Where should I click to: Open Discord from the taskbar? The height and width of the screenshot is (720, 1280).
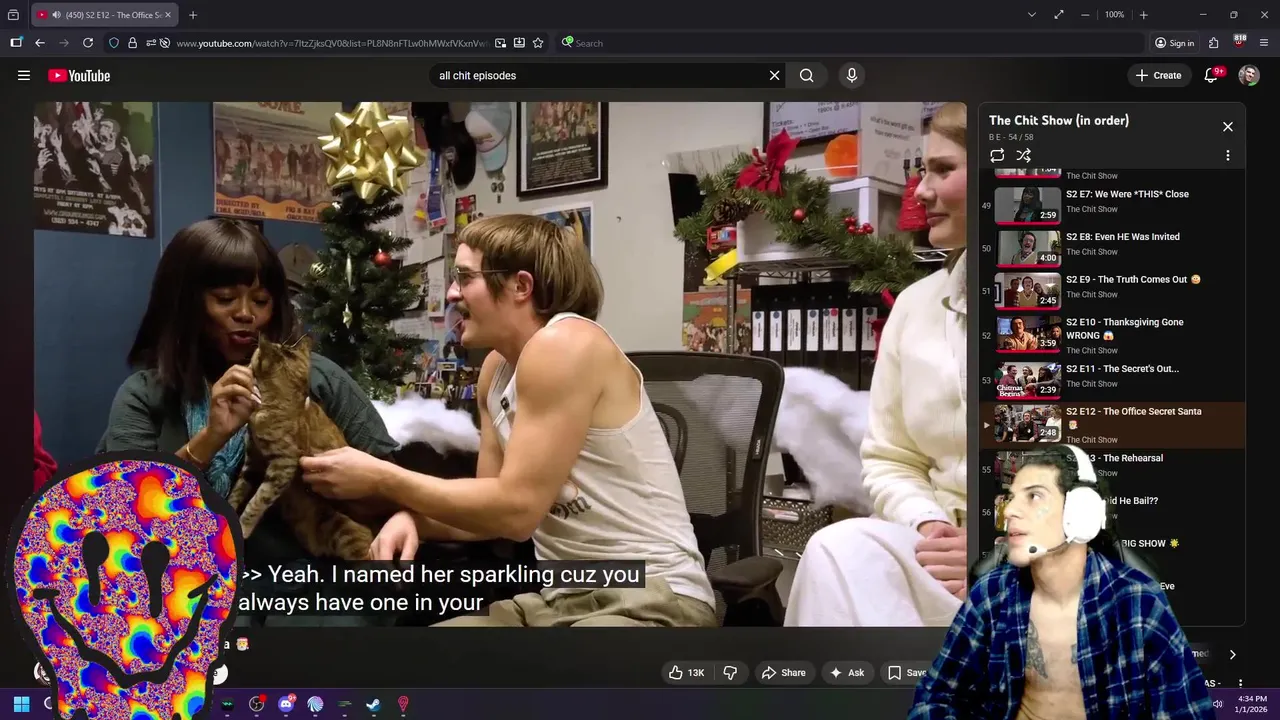(x=286, y=704)
